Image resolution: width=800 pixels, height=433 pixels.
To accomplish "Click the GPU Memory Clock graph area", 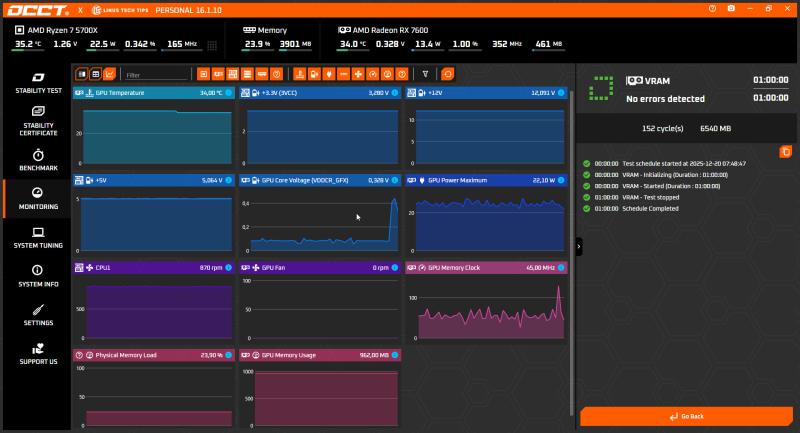I will (x=487, y=309).
